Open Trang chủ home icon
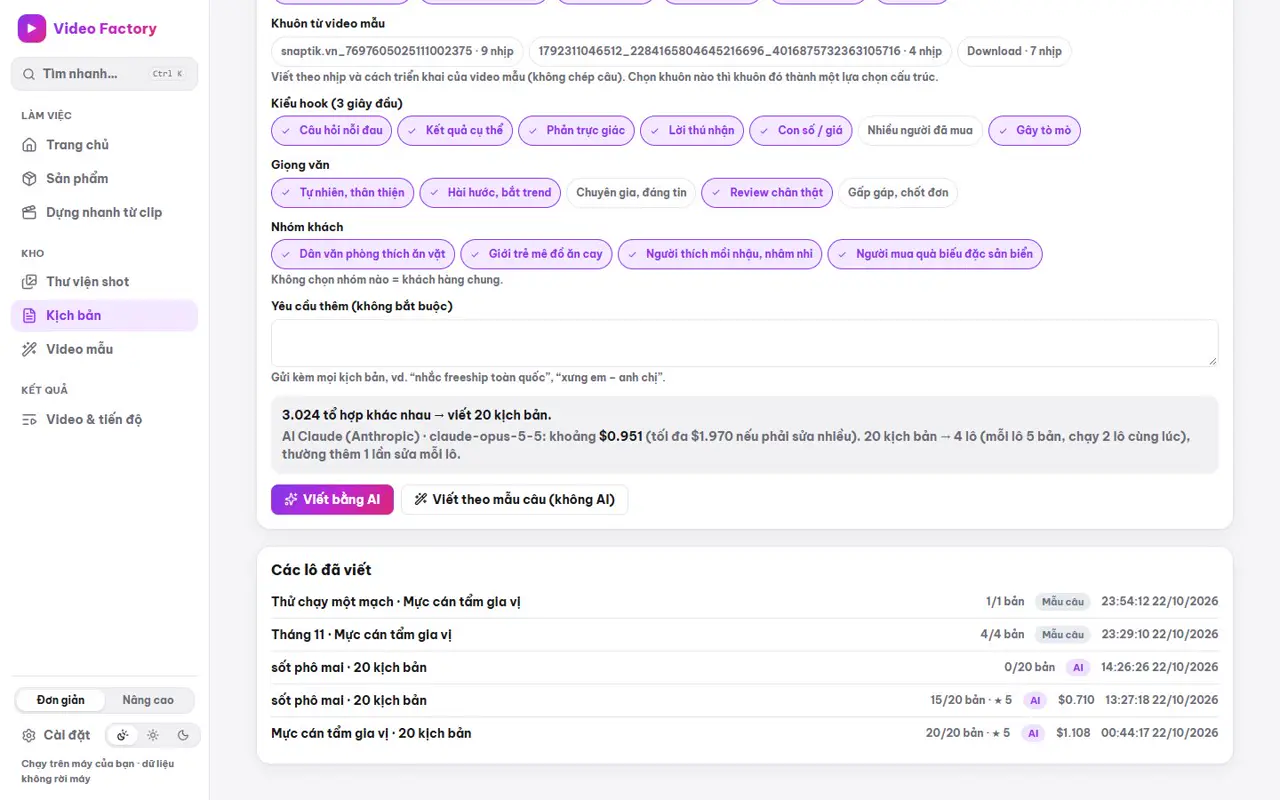Screen dimensions: 1280x800 point(29,145)
